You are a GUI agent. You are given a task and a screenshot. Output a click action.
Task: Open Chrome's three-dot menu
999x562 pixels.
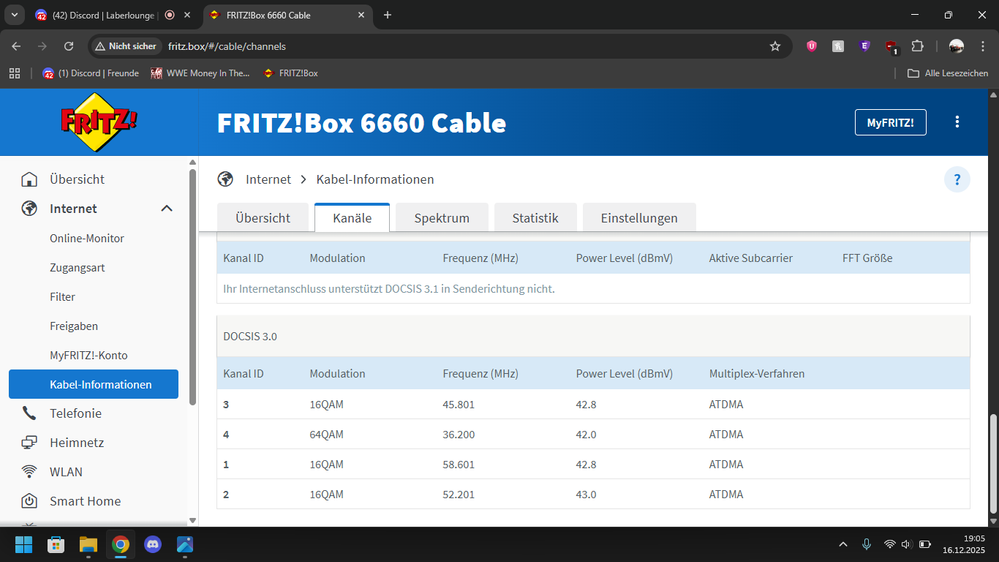click(983, 46)
